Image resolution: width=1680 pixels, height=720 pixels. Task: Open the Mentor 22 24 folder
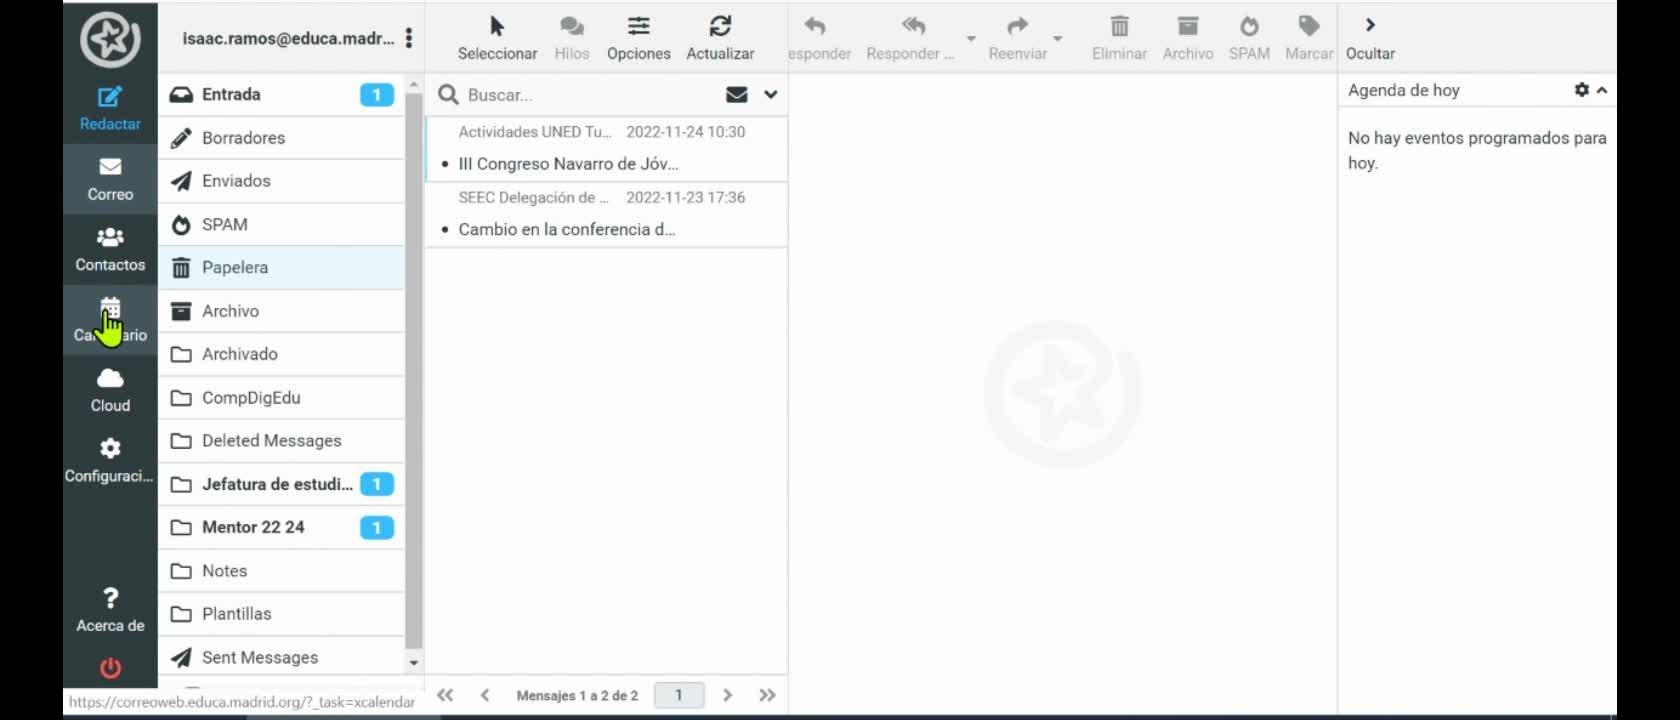tap(282, 527)
